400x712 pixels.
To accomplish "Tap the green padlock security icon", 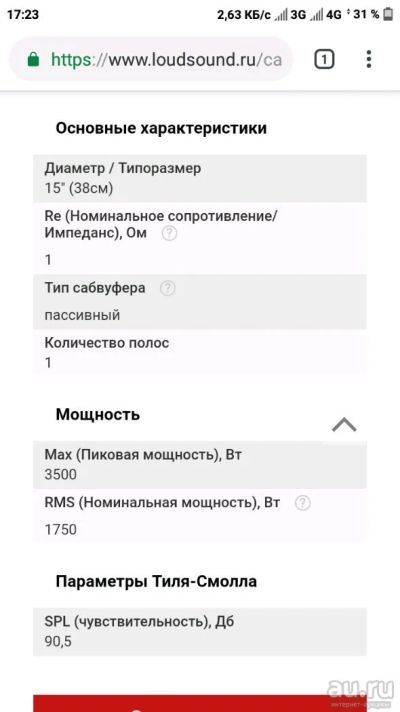I will tap(33, 59).
